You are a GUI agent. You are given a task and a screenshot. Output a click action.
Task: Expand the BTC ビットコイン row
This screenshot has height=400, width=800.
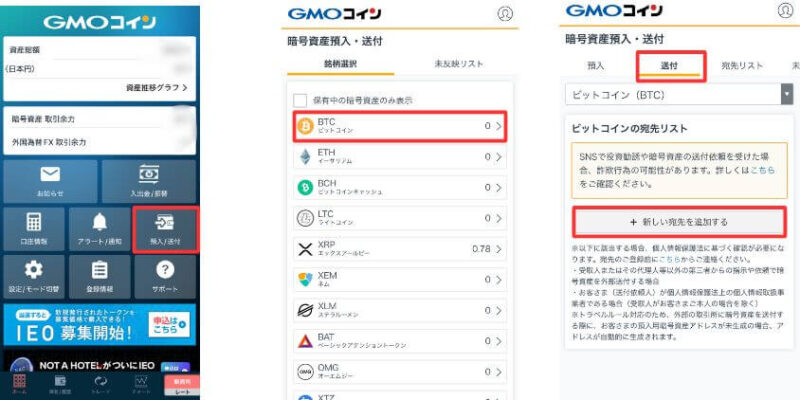pyautogui.click(x=400, y=126)
